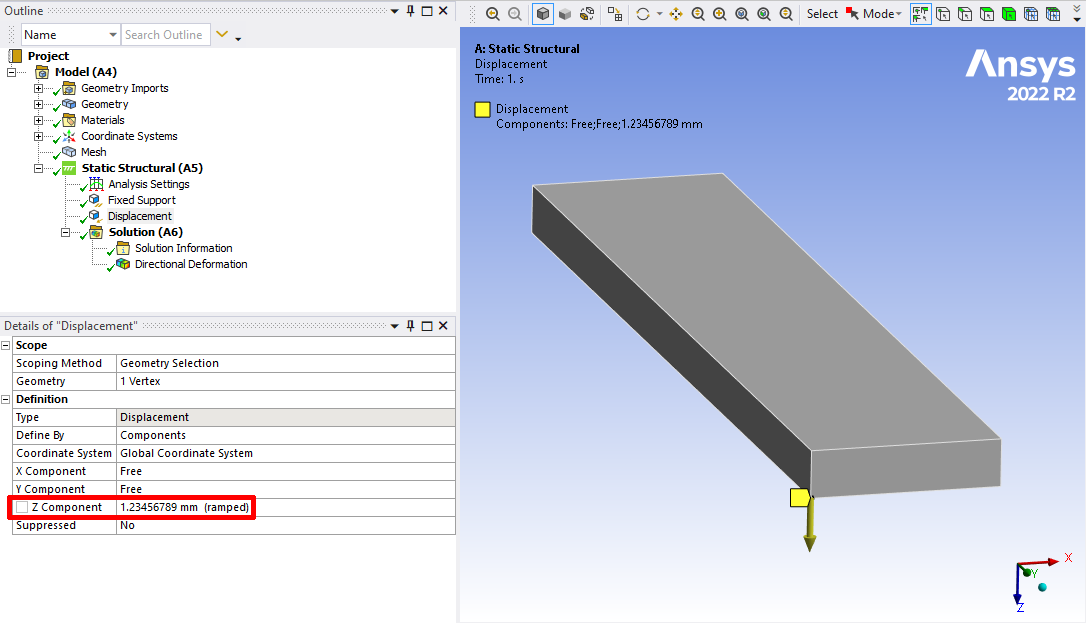The width and height of the screenshot is (1086, 623).
Task: Select the Vertex selection filter icon
Action: pyautogui.click(x=943, y=14)
